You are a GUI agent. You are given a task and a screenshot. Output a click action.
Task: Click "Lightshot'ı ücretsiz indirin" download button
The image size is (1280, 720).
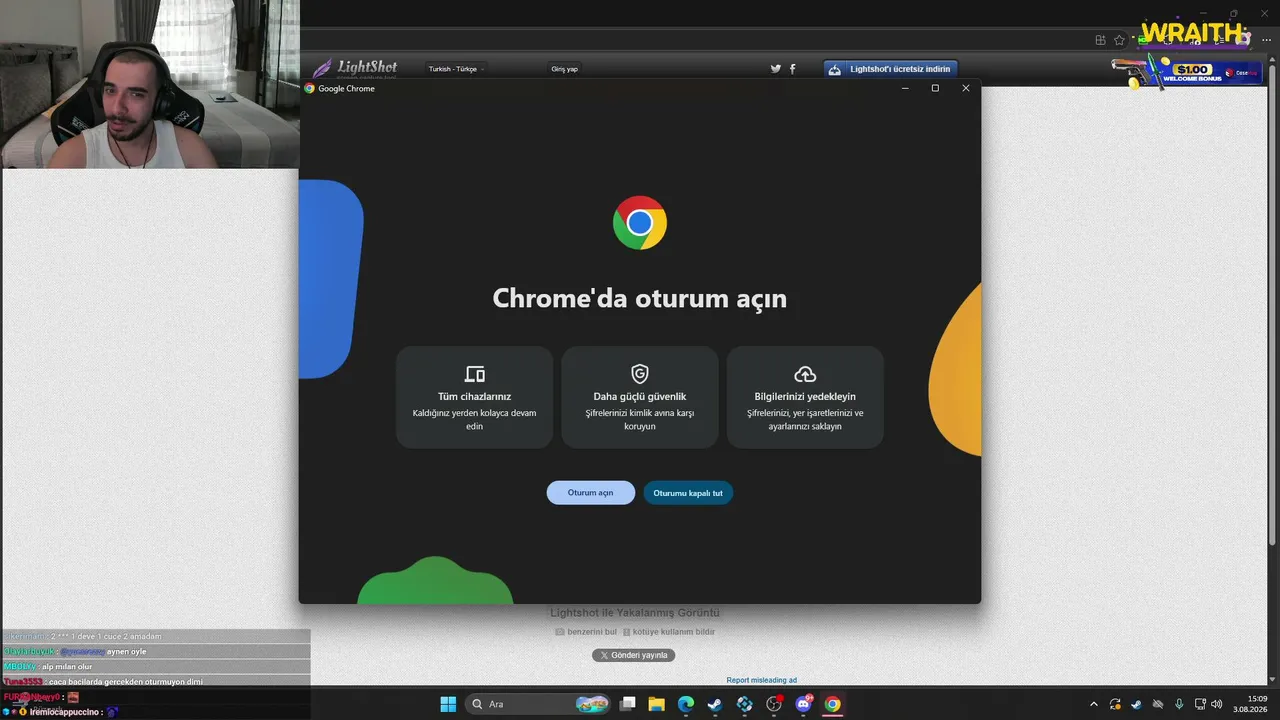point(891,69)
